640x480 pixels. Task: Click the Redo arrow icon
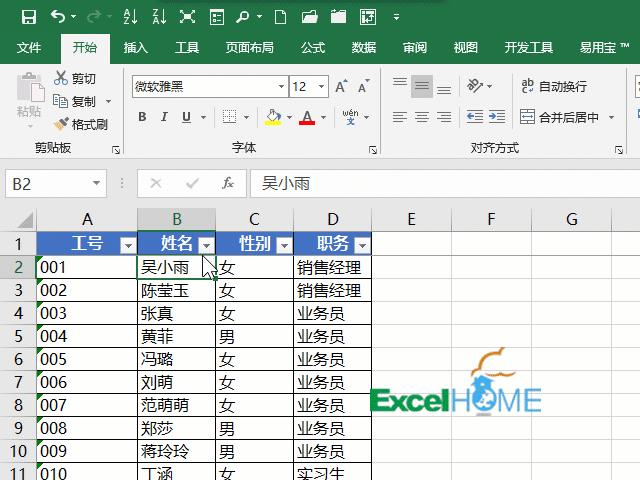93,17
